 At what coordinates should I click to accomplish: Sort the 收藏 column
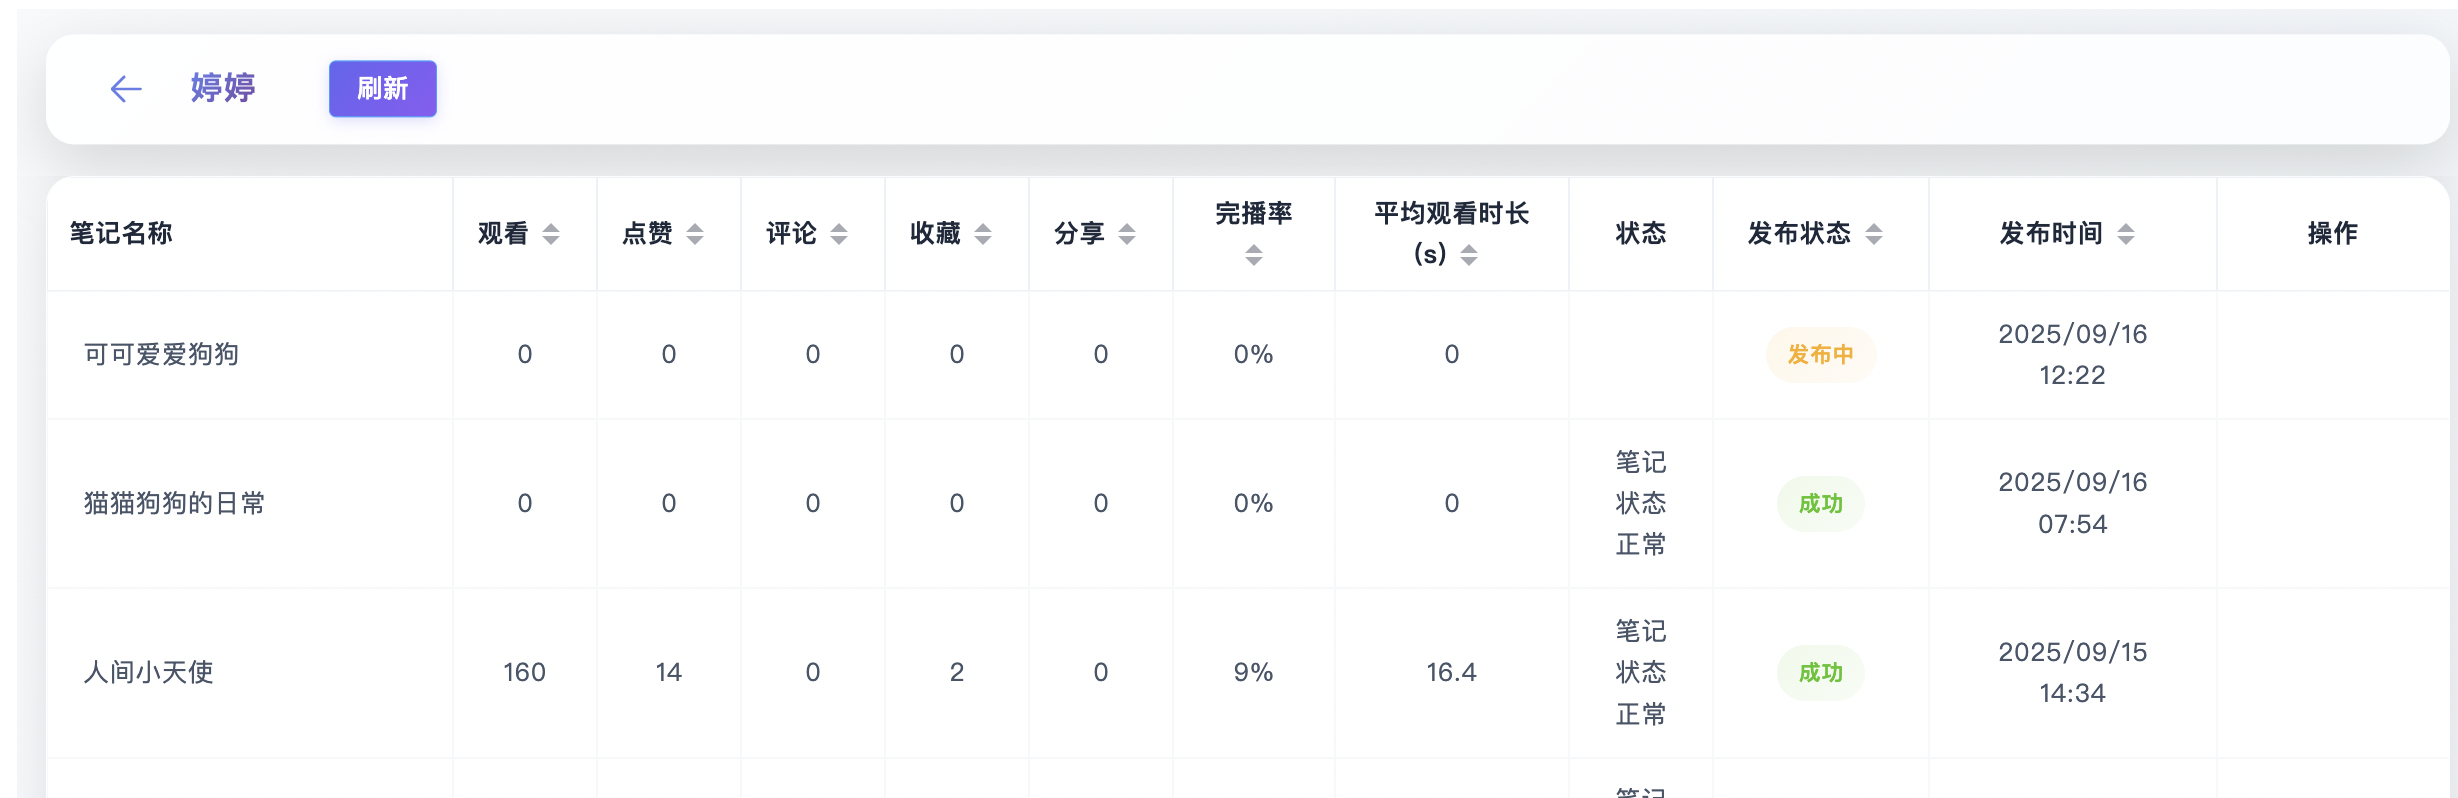[x=983, y=234]
